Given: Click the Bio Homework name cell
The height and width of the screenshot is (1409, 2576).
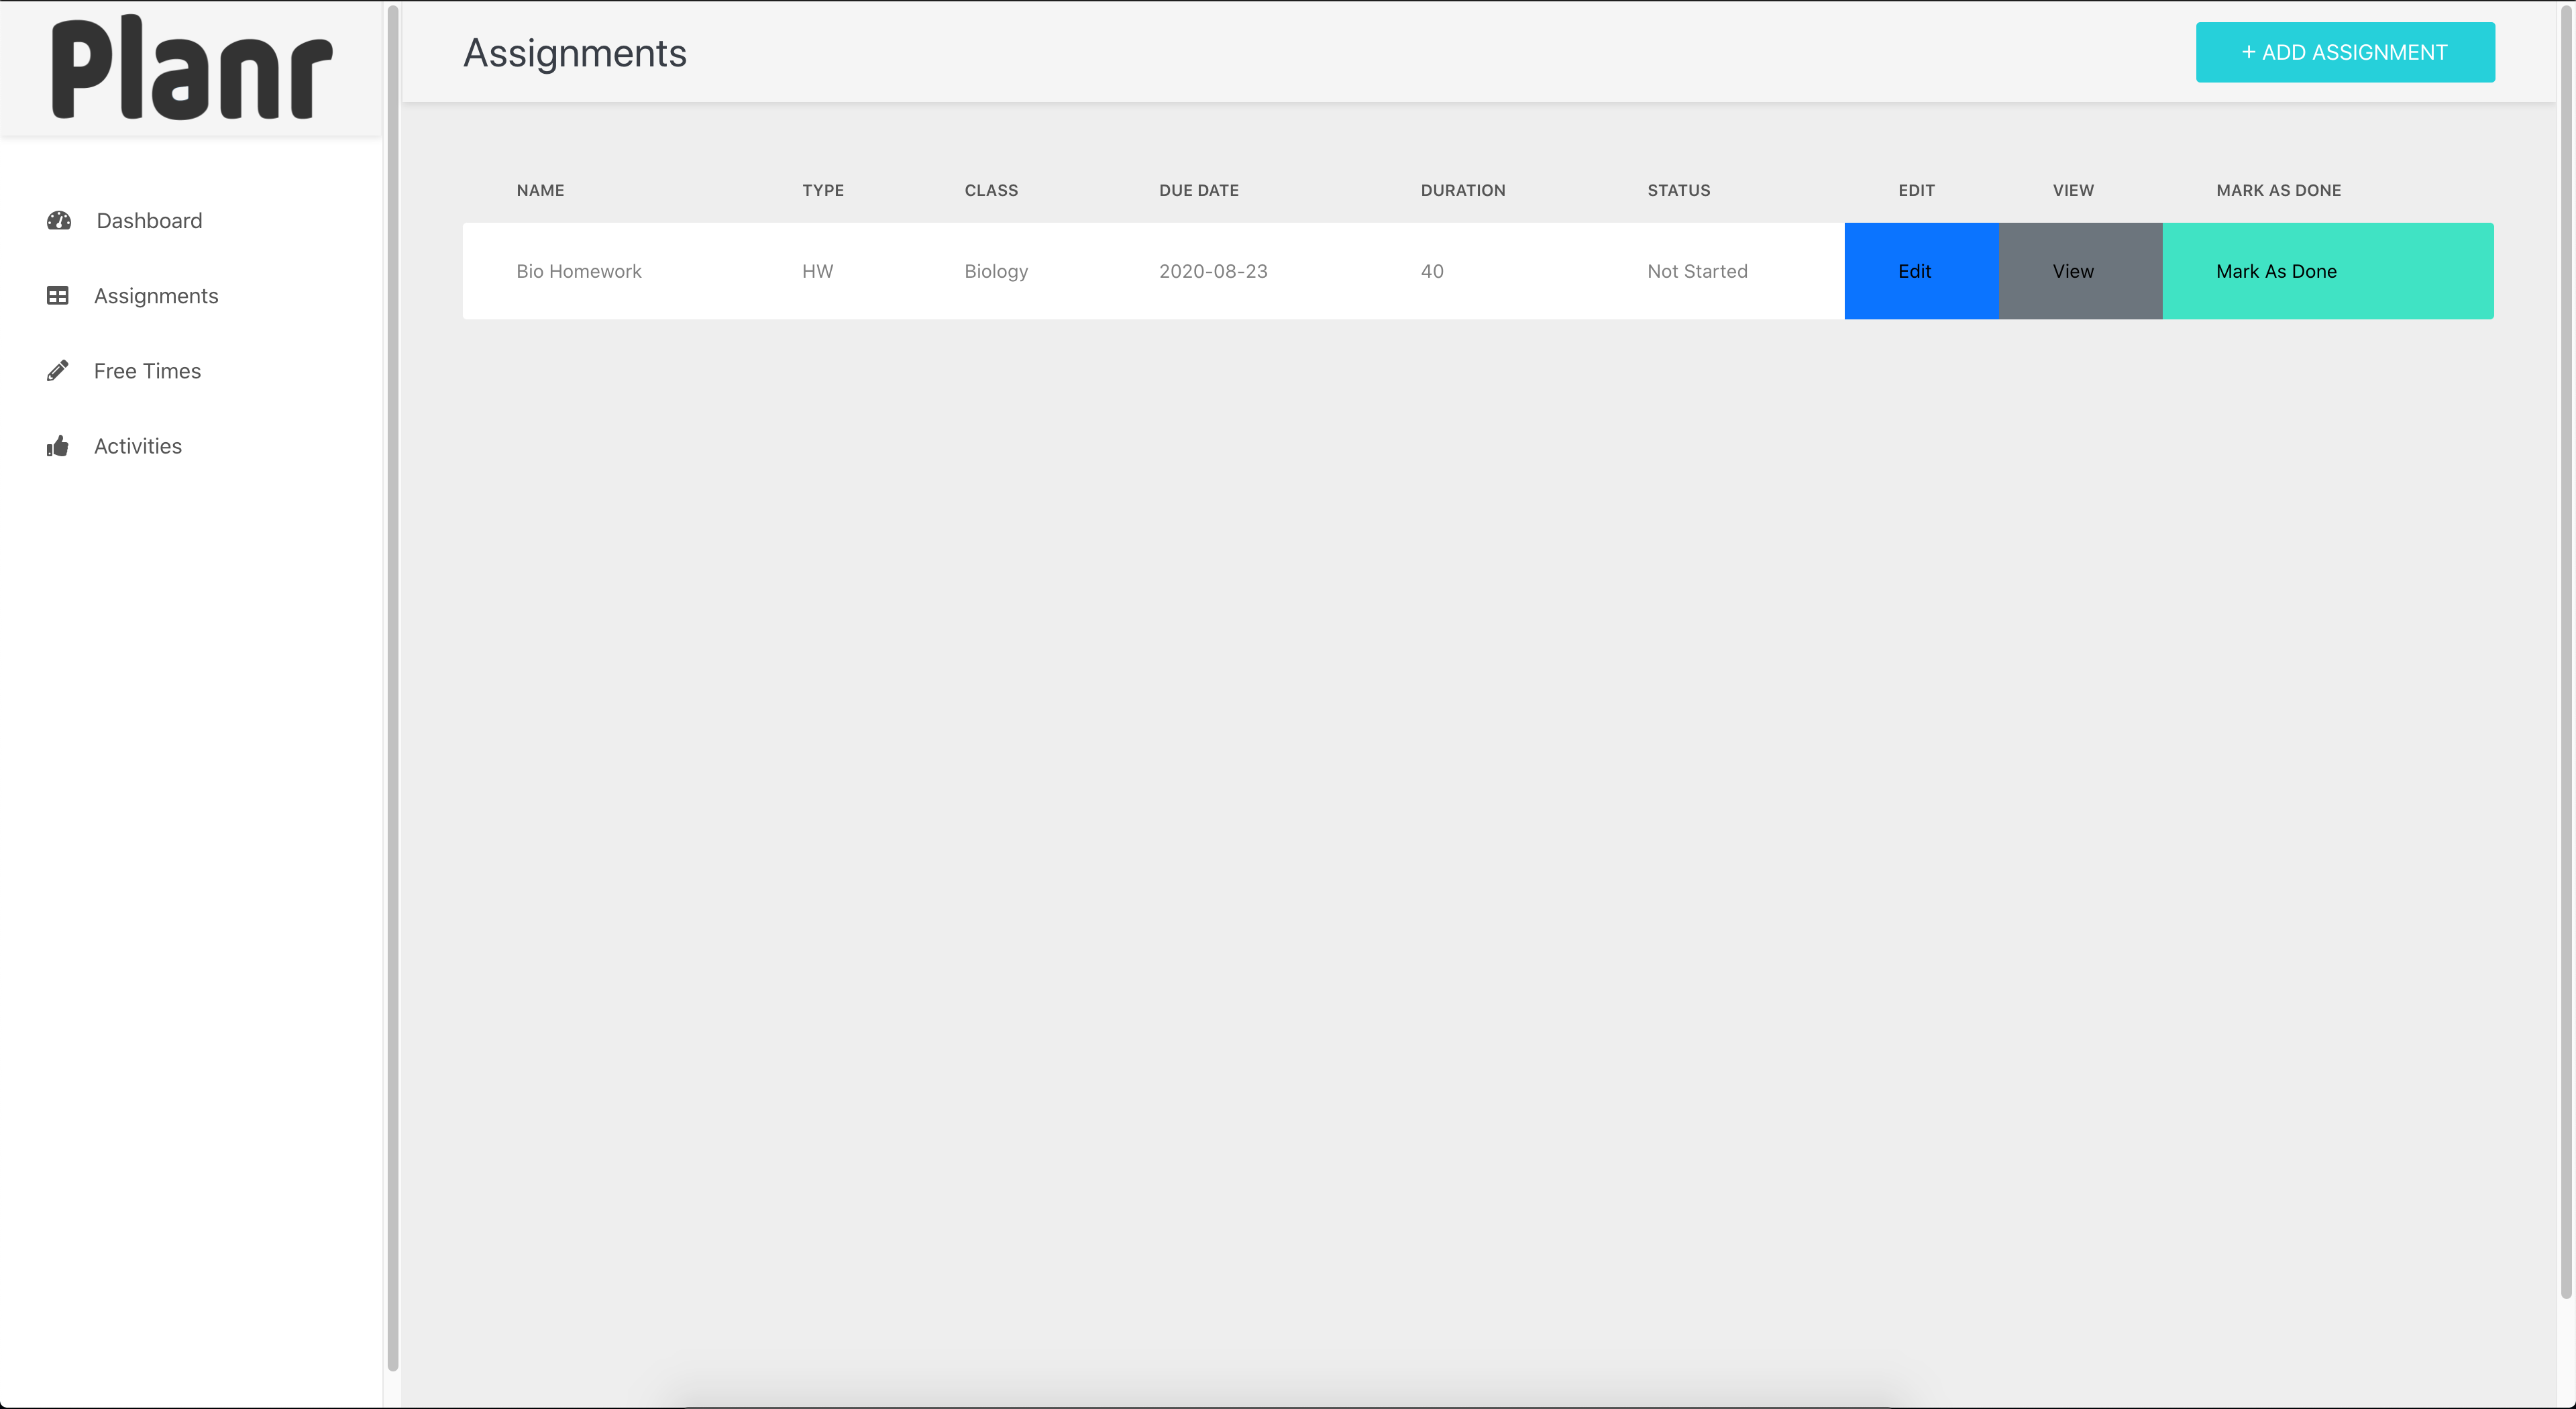Looking at the screenshot, I should point(578,271).
